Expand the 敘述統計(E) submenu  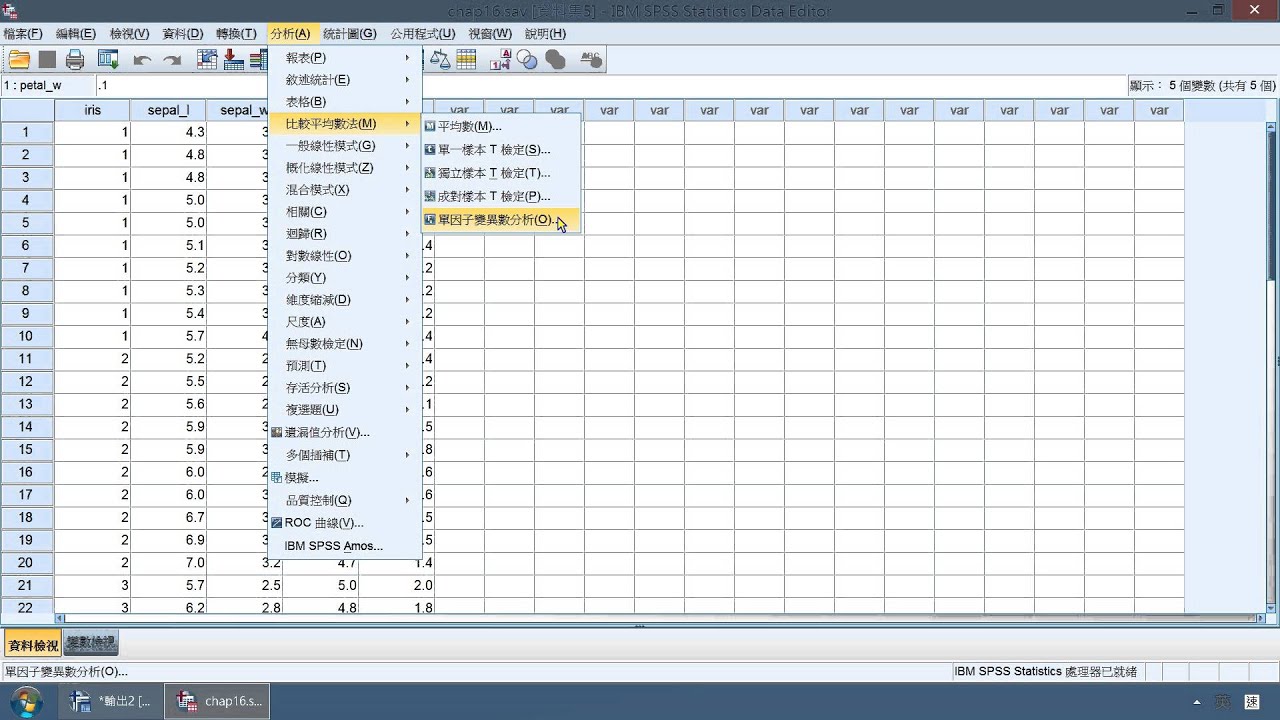click(x=345, y=80)
